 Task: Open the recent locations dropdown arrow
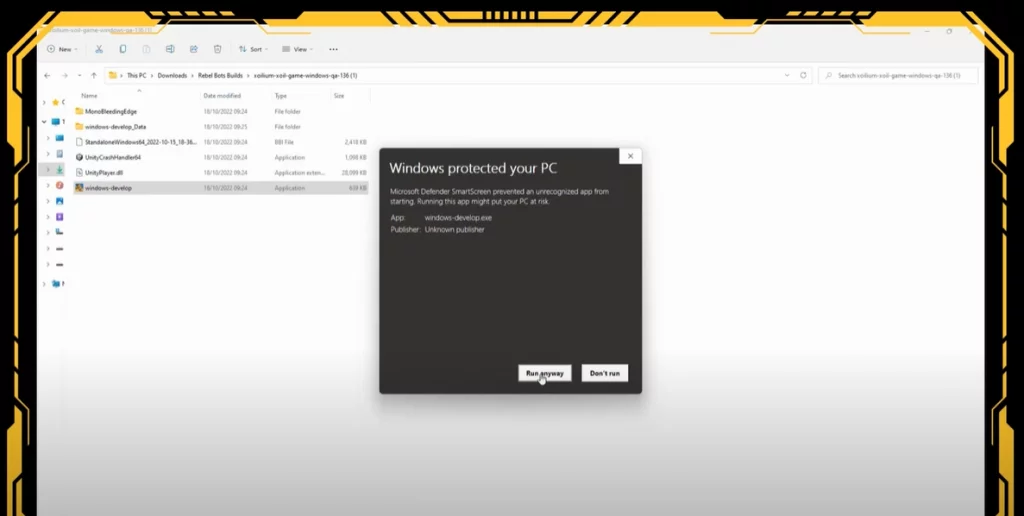click(79, 76)
